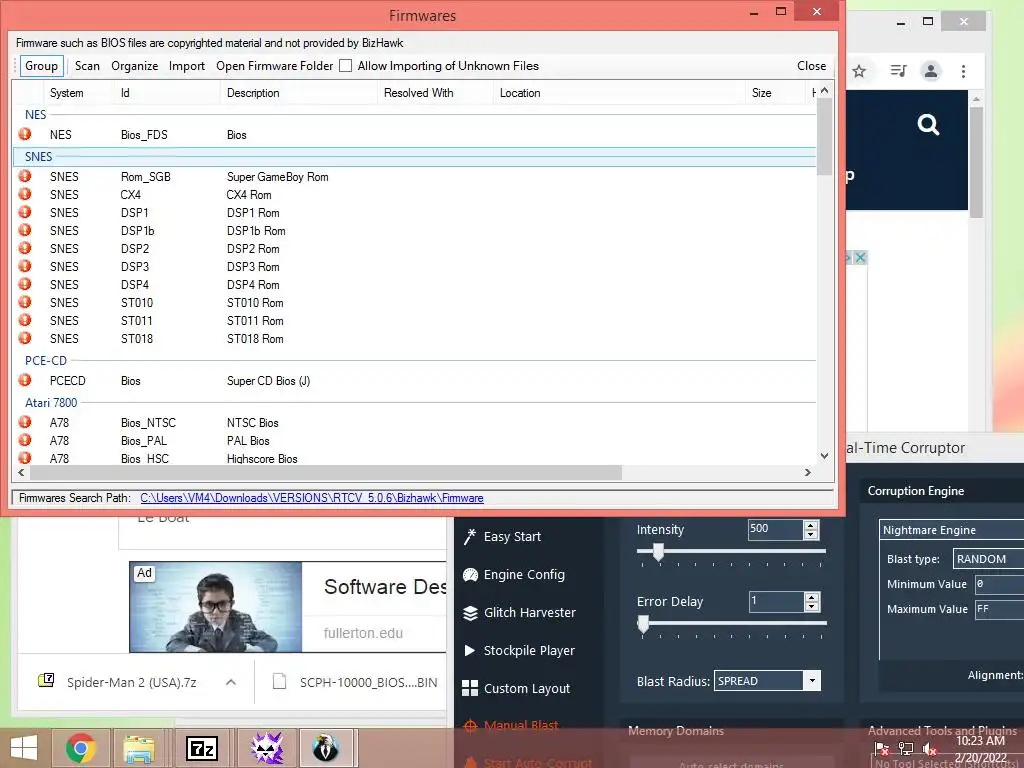
Task: Increase the Intensity value with stepper
Action: point(811,525)
